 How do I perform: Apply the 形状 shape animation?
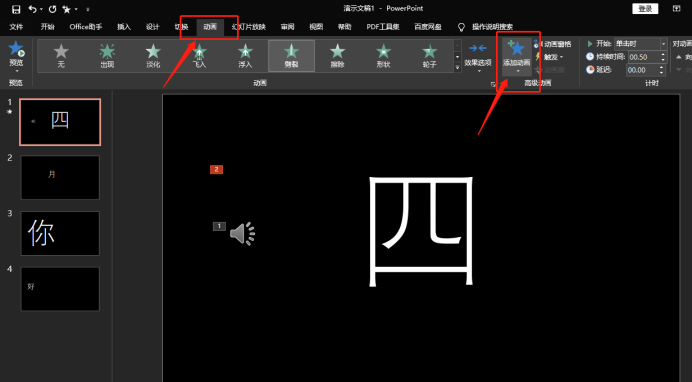pyautogui.click(x=384, y=56)
